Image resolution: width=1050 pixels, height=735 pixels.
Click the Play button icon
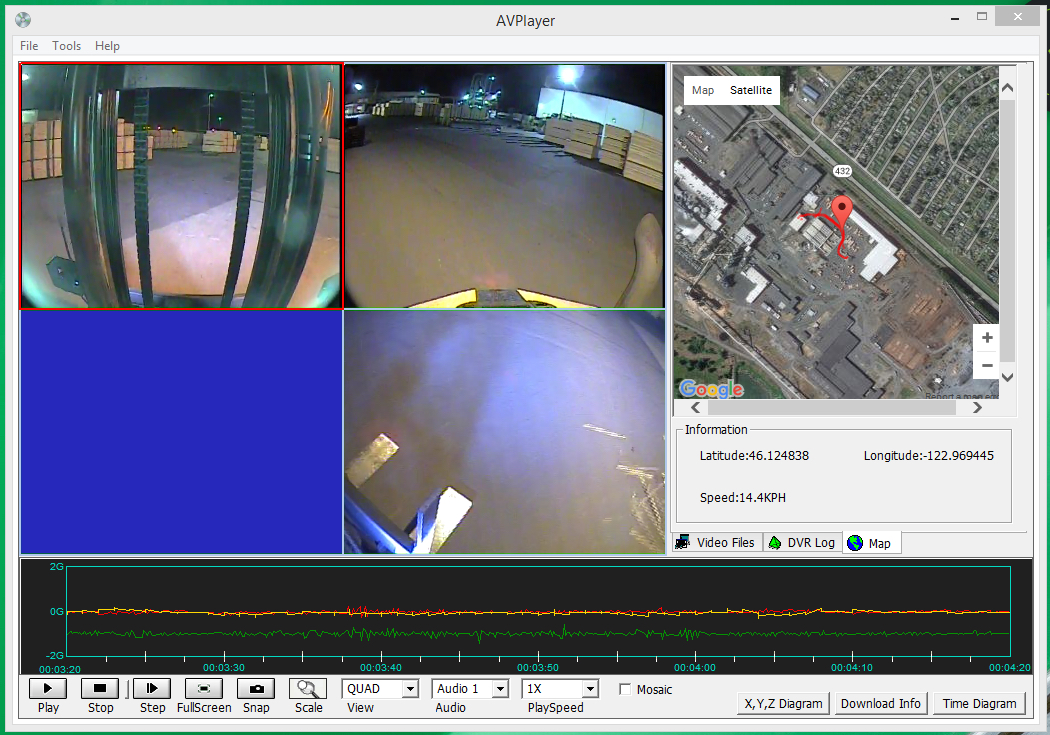click(48, 689)
